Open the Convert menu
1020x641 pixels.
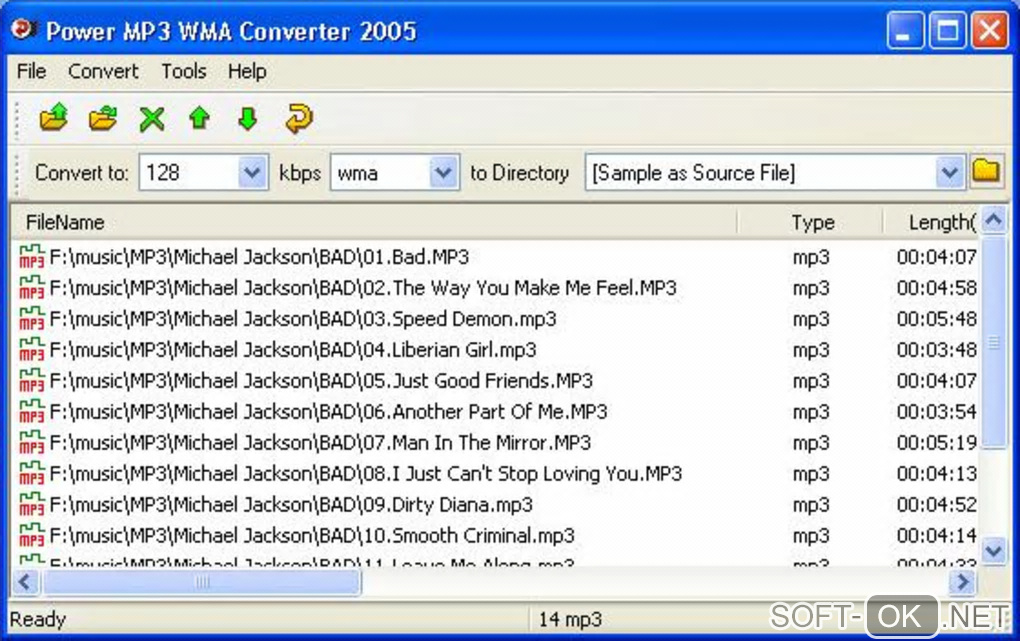103,71
